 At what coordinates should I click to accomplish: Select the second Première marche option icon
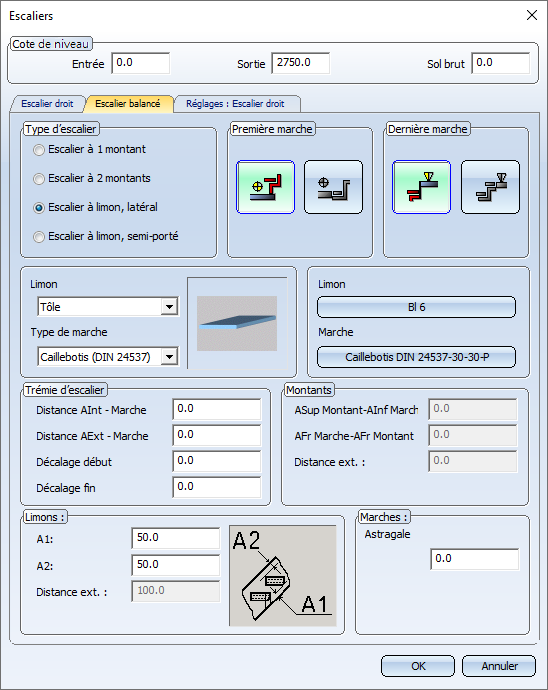click(334, 187)
